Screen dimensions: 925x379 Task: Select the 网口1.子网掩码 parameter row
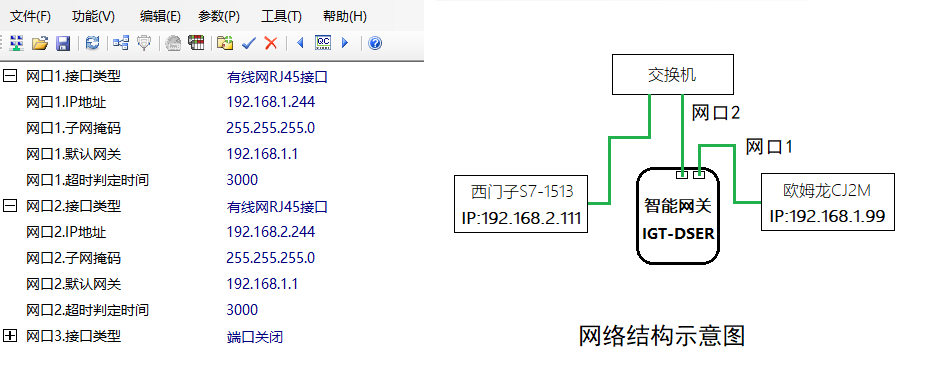[74, 128]
